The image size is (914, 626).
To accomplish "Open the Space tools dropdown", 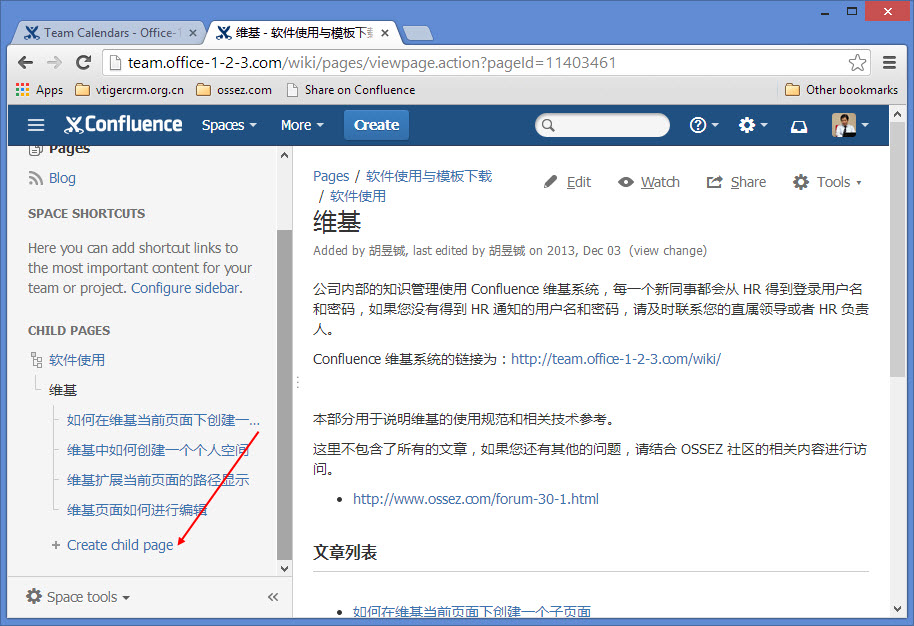I will pyautogui.click(x=78, y=597).
